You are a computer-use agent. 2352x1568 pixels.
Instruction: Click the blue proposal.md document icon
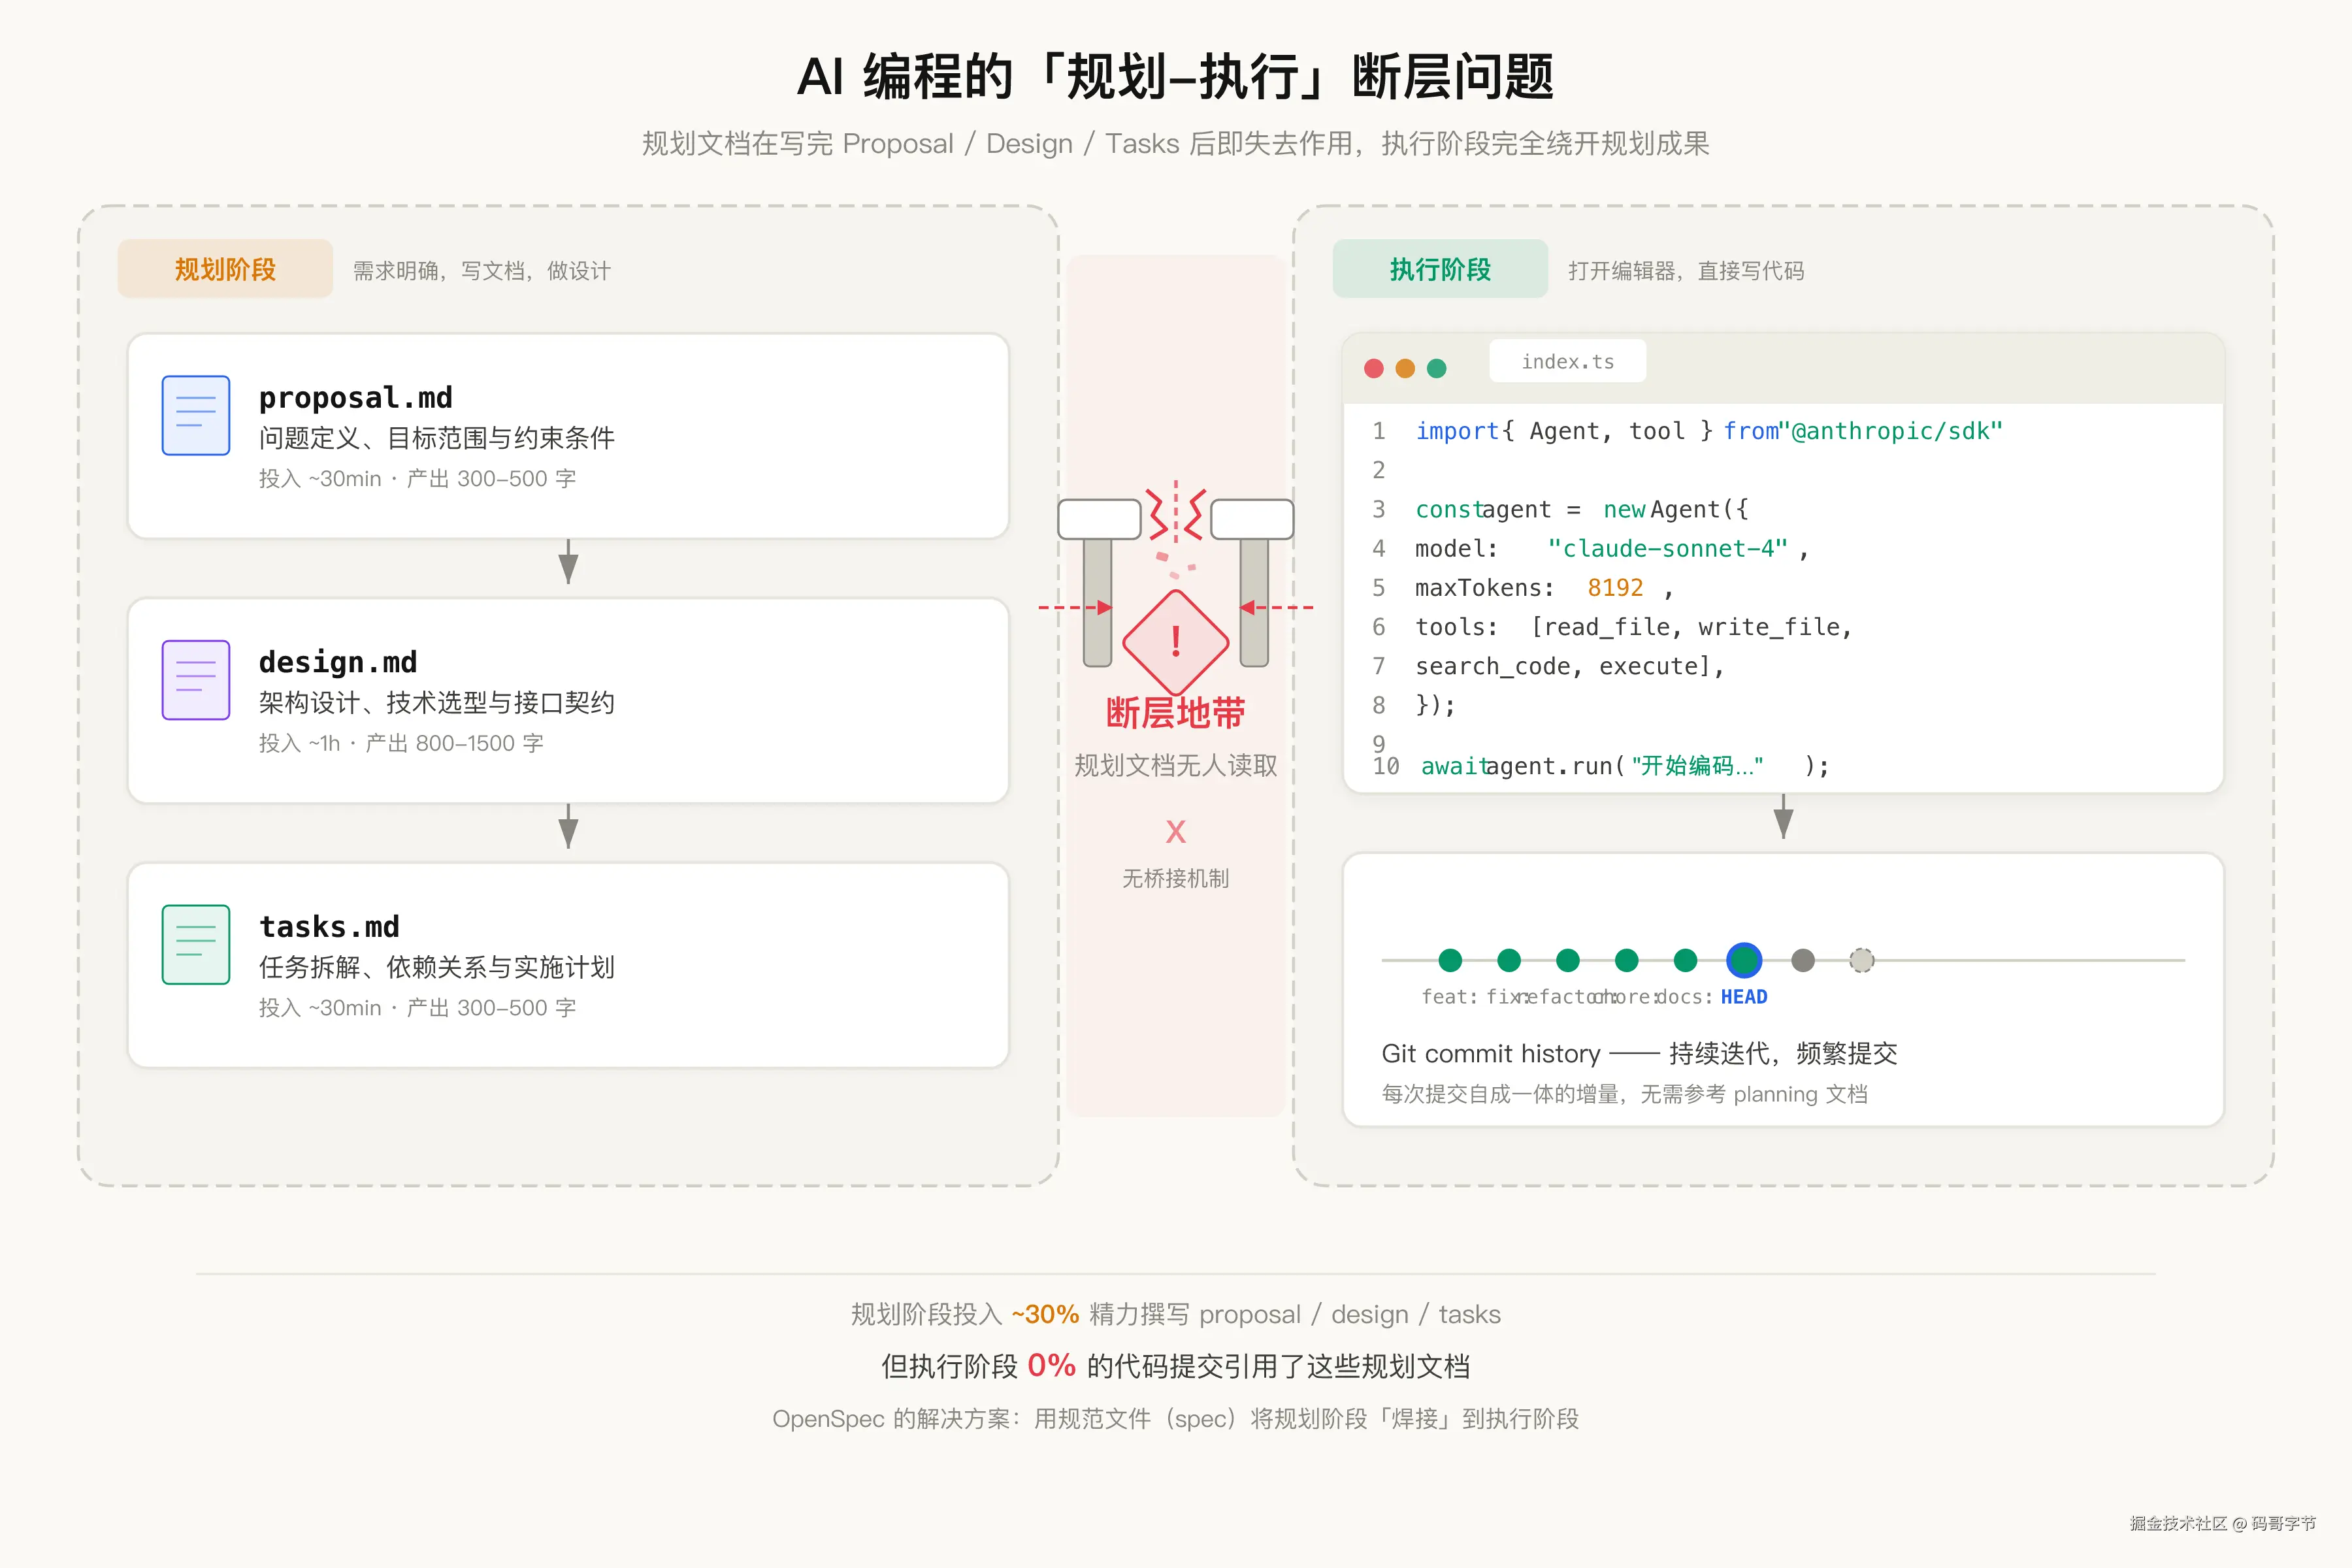tap(196, 415)
